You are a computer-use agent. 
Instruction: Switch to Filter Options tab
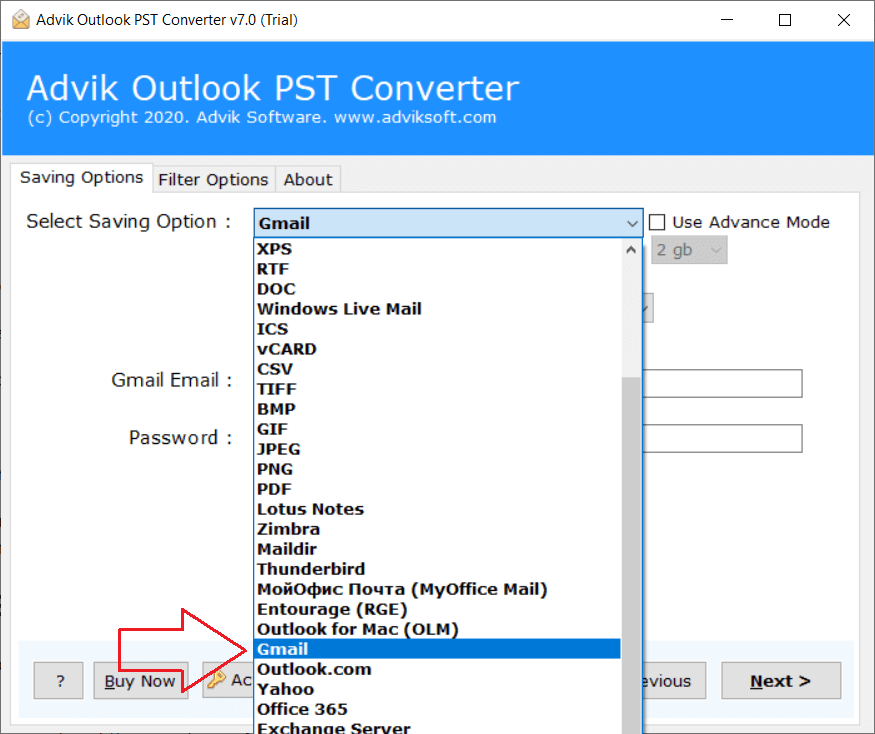pos(213,180)
